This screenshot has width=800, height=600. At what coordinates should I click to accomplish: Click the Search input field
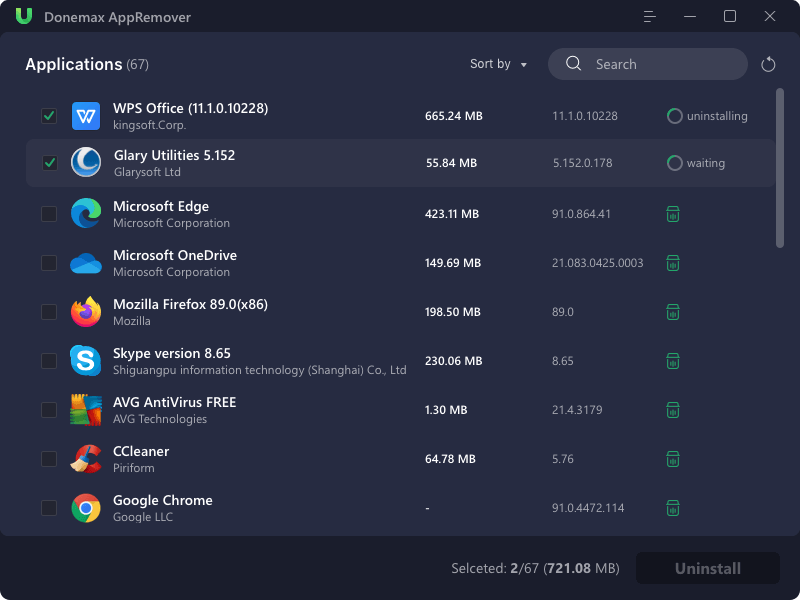click(x=660, y=64)
